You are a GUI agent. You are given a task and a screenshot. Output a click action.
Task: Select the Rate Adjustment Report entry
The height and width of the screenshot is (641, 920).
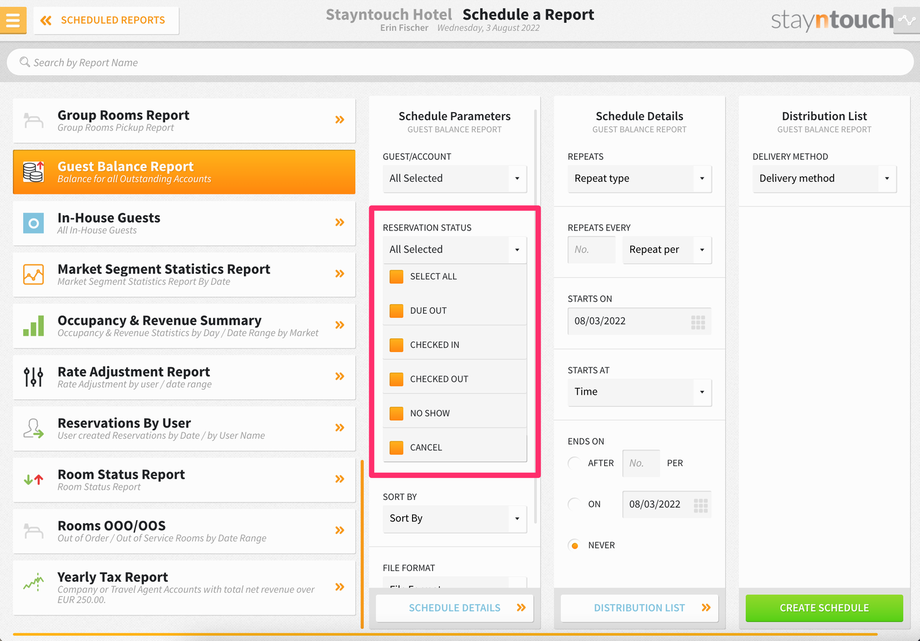(184, 377)
